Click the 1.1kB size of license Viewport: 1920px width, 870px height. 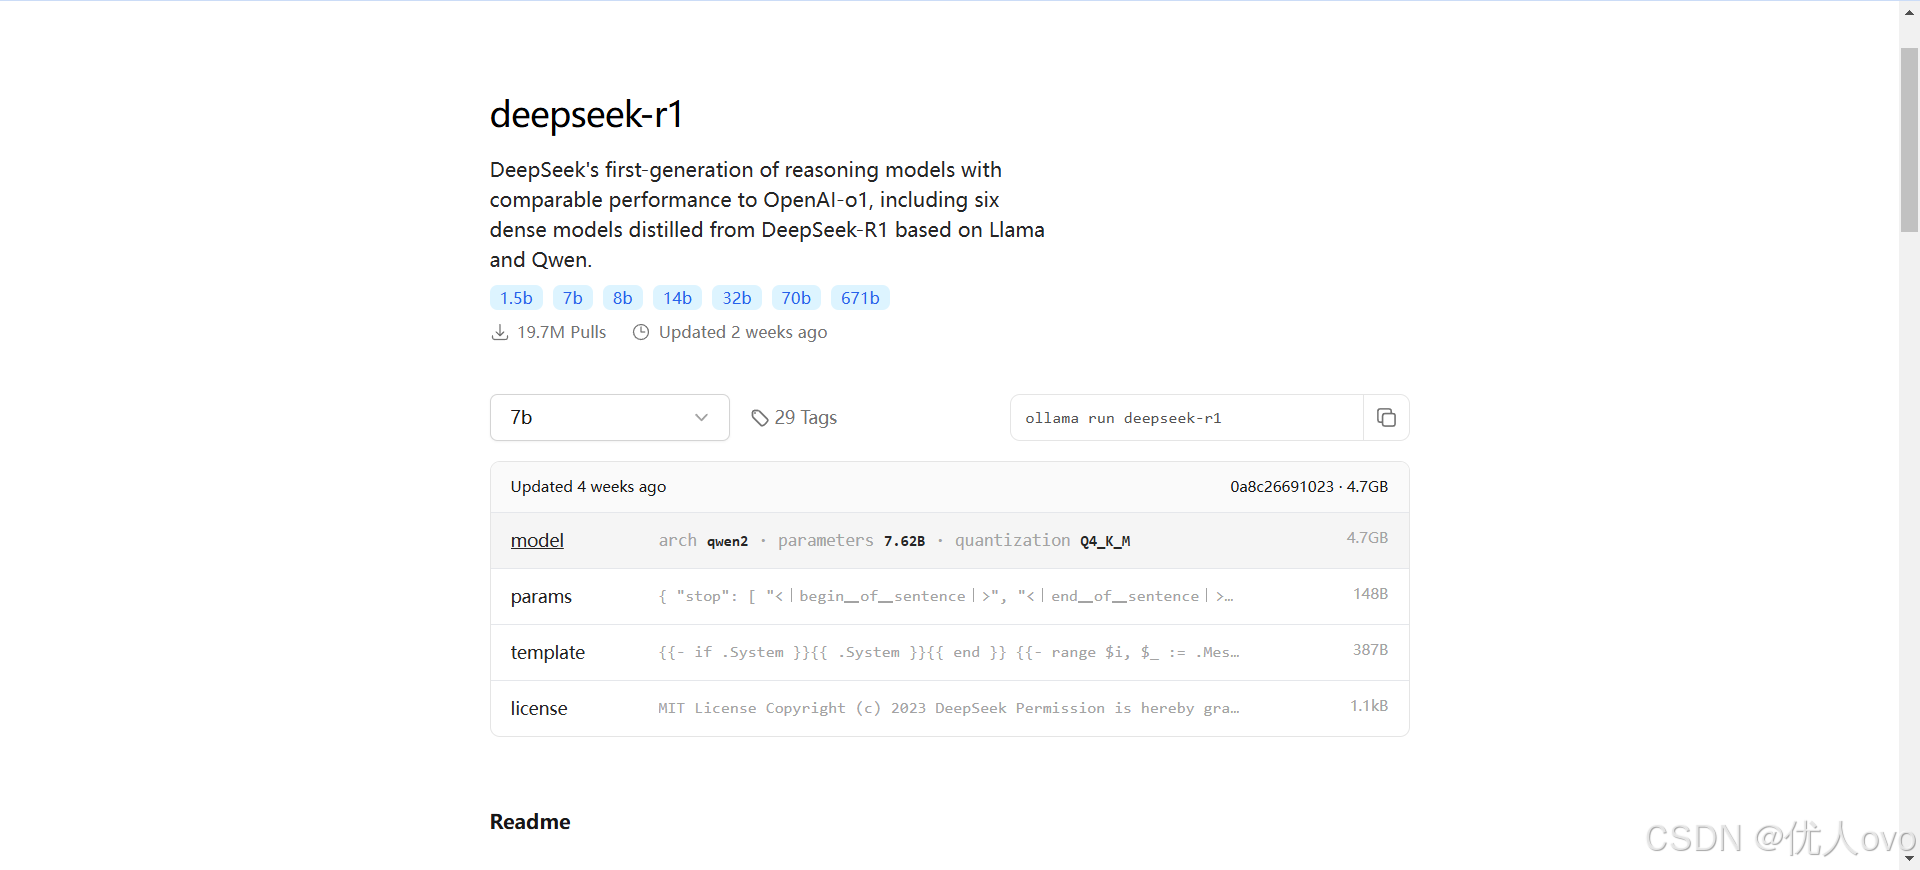(1369, 706)
